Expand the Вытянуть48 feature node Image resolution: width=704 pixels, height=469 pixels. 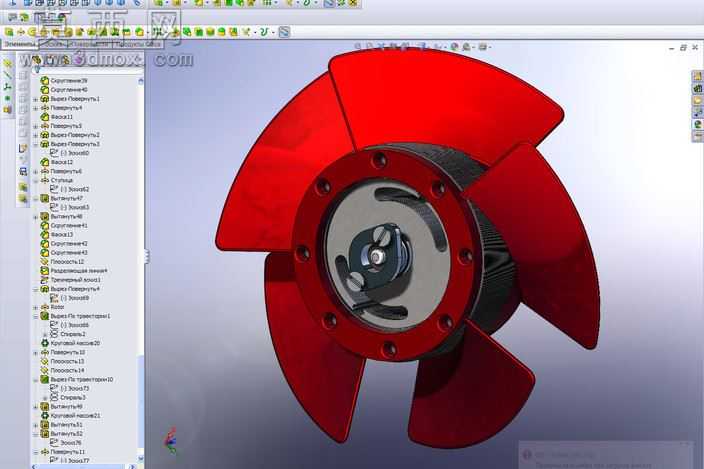[x=36, y=216]
